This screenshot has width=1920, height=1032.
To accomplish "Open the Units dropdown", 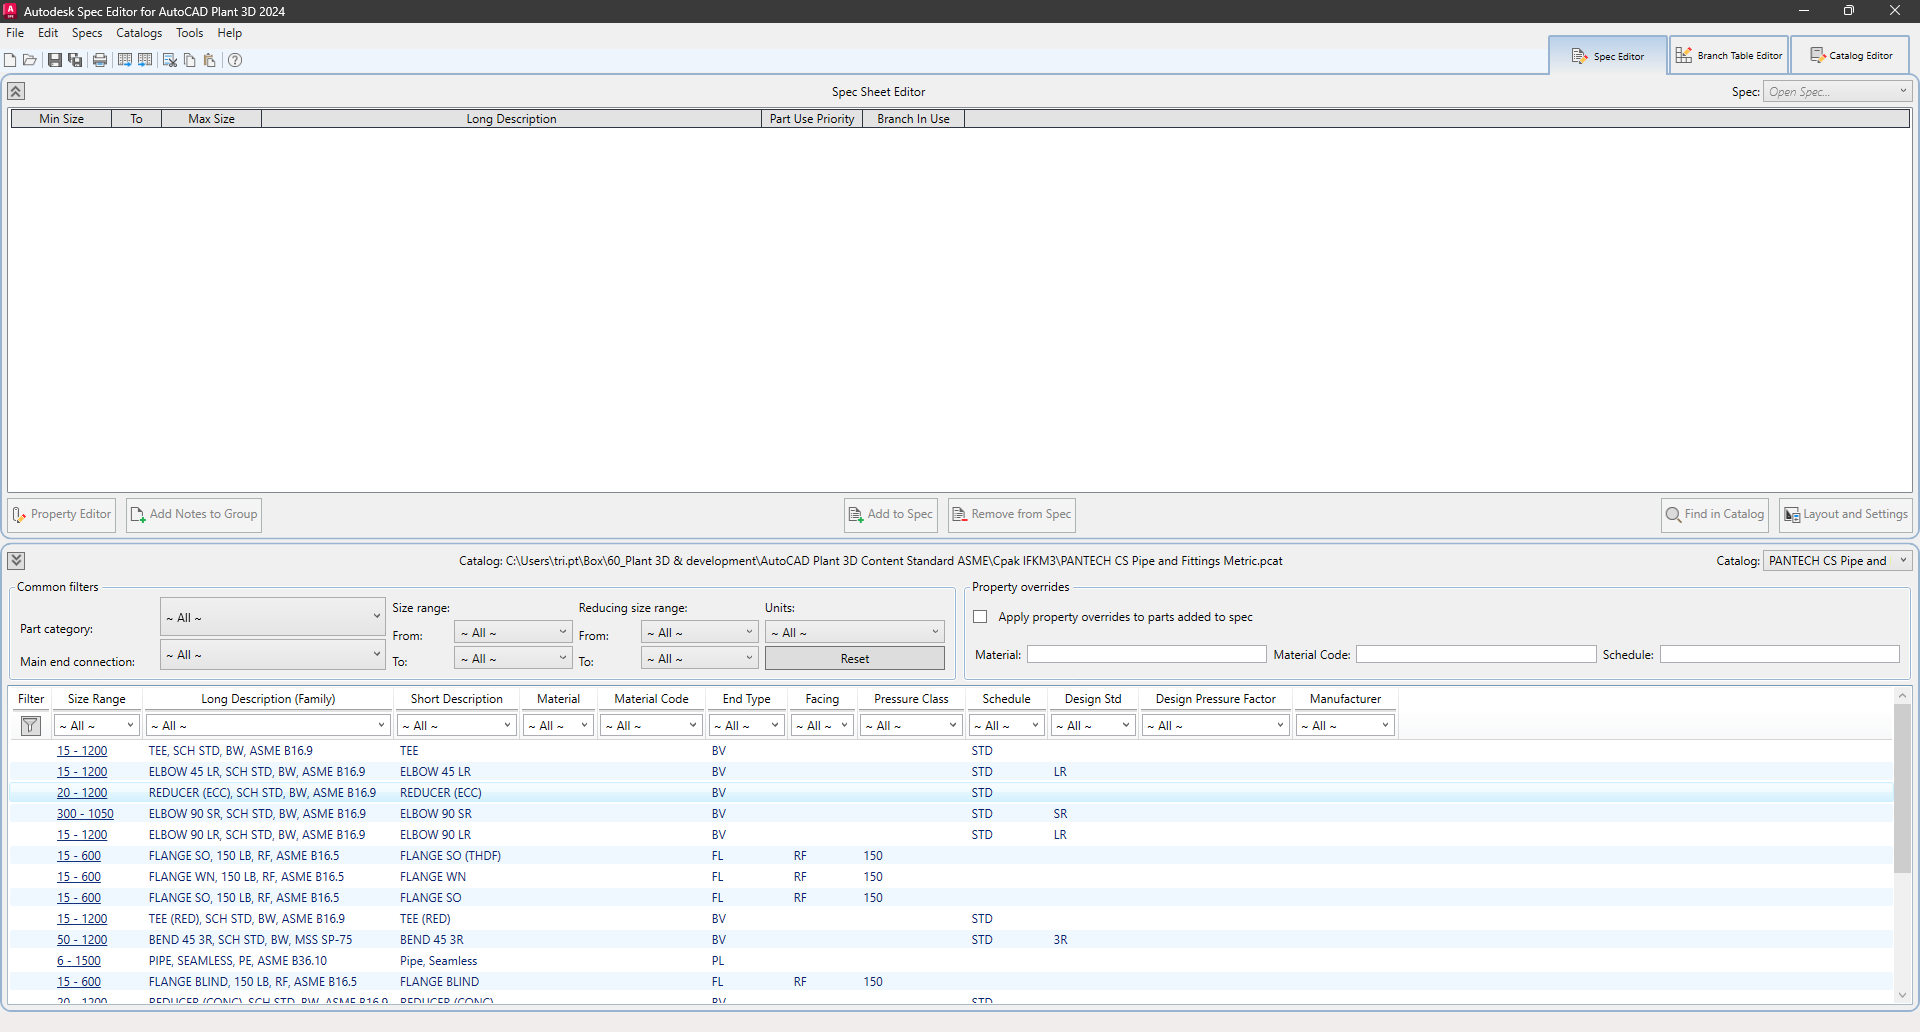I will click(855, 633).
